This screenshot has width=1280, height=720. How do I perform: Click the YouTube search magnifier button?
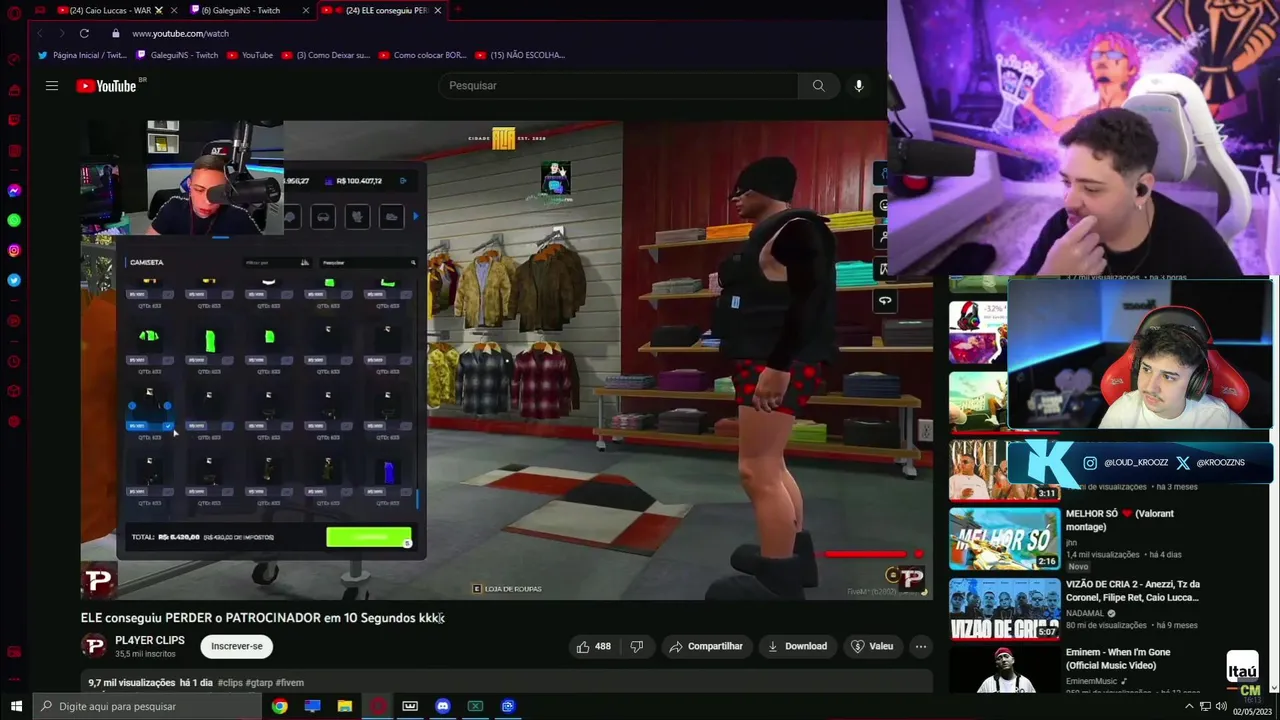pos(818,86)
